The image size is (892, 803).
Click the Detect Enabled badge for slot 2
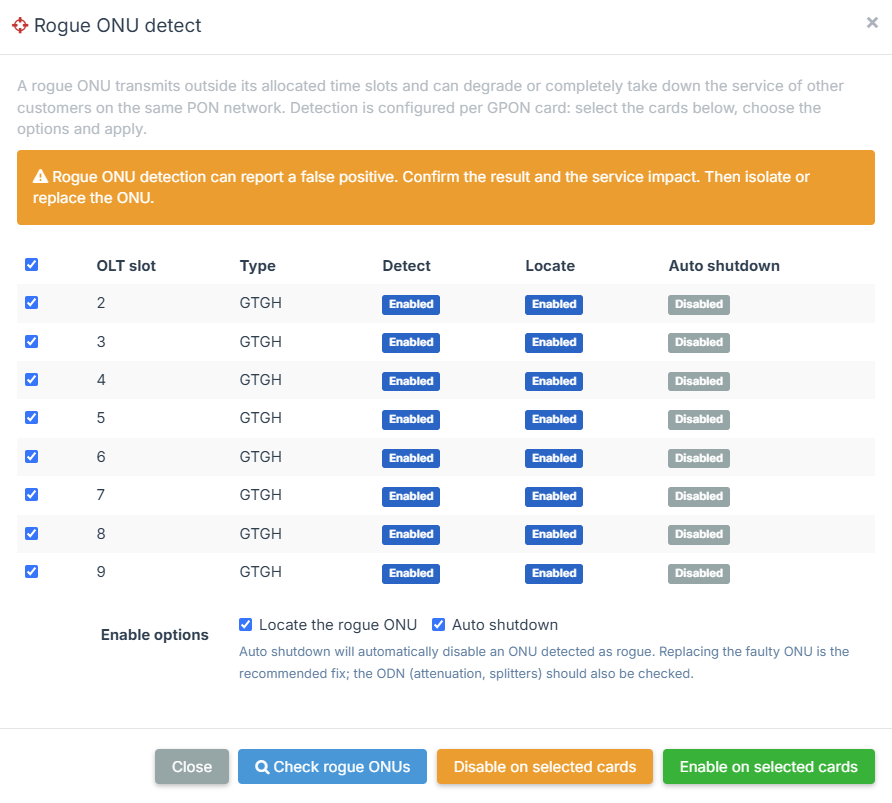point(411,304)
